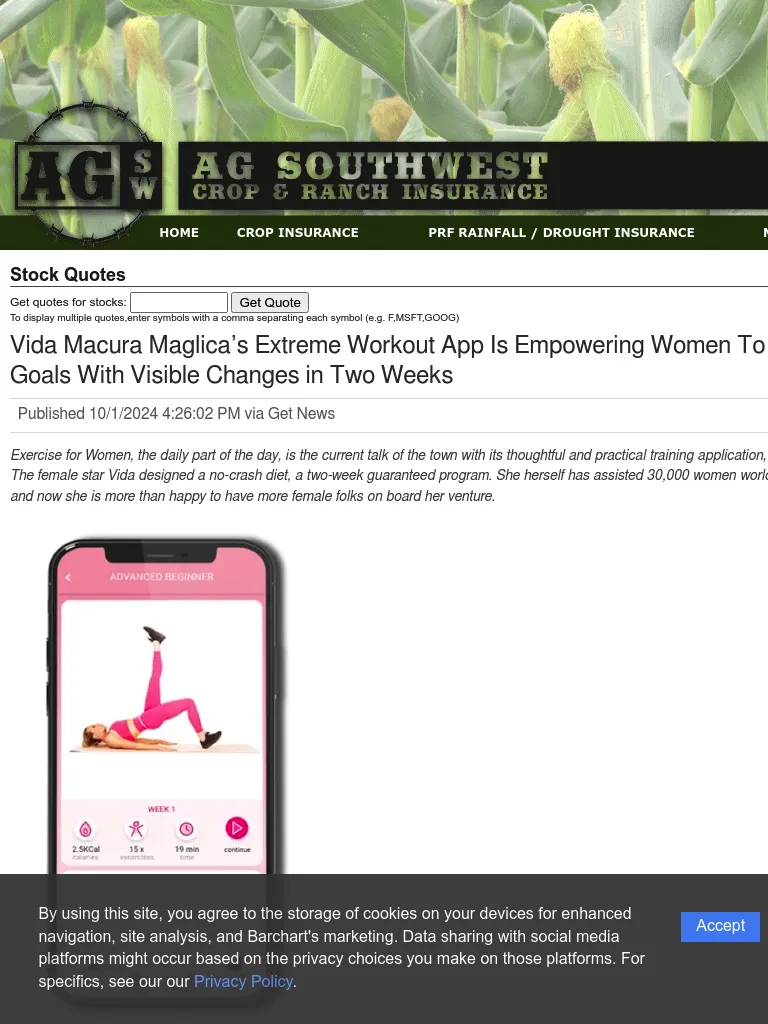Image resolution: width=768 pixels, height=1024 pixels.
Task: Accept the cookie consent notice
Action: point(720,927)
